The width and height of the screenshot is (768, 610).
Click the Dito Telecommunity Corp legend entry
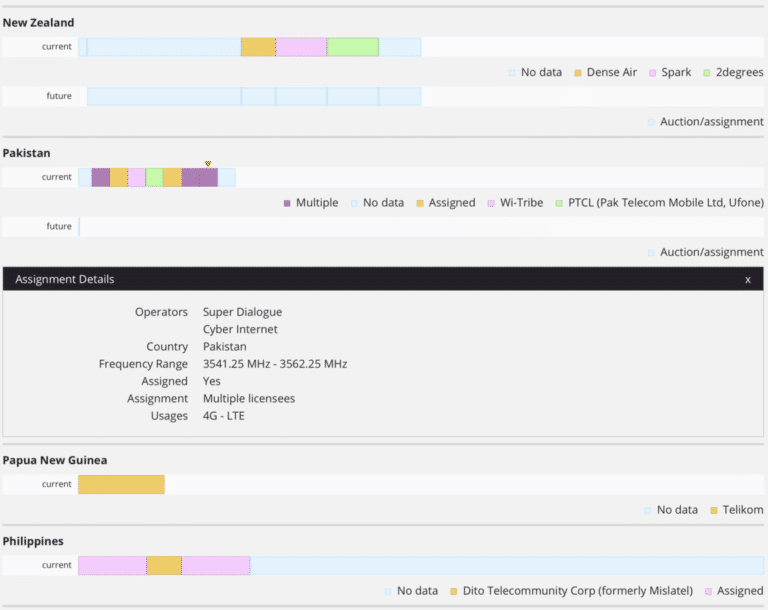coord(571,591)
